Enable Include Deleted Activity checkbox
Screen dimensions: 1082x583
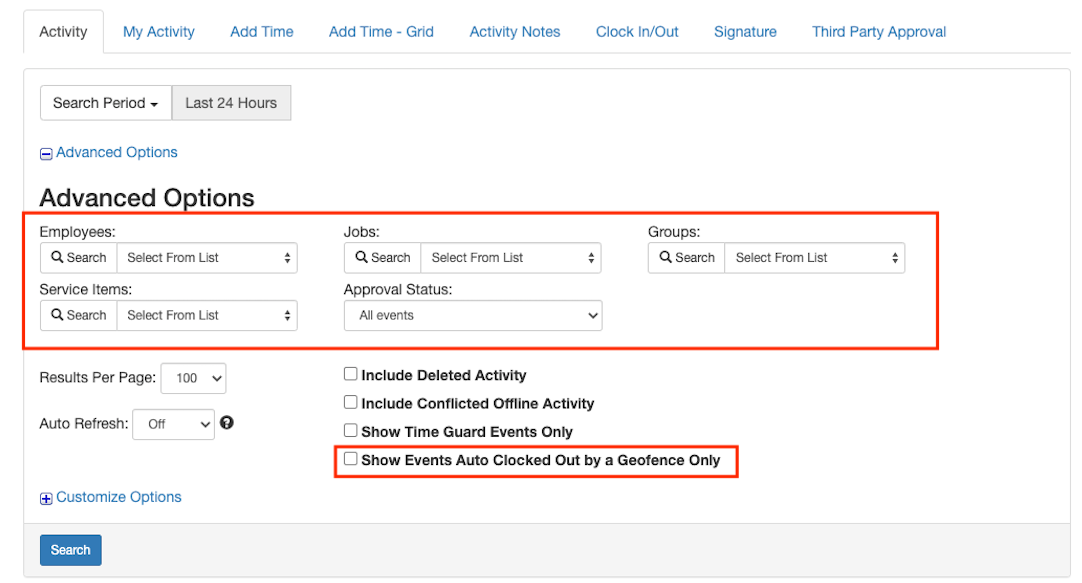(x=351, y=374)
